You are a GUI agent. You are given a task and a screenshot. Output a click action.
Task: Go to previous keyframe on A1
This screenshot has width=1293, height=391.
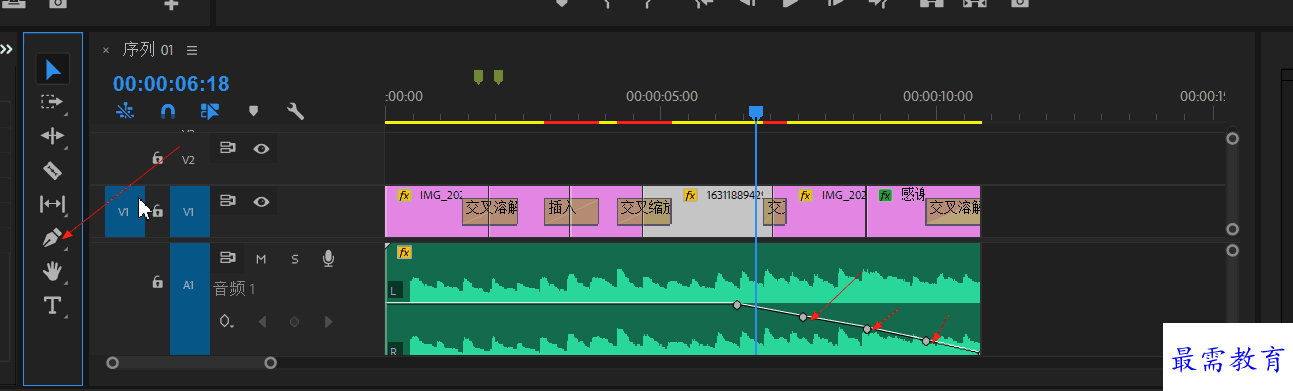262,322
